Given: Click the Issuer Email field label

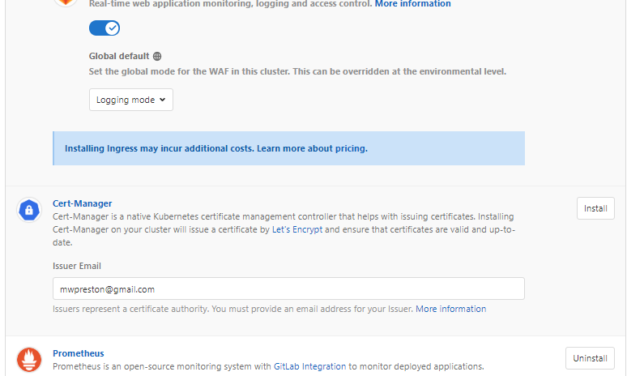Looking at the screenshot, I should pos(77,266).
